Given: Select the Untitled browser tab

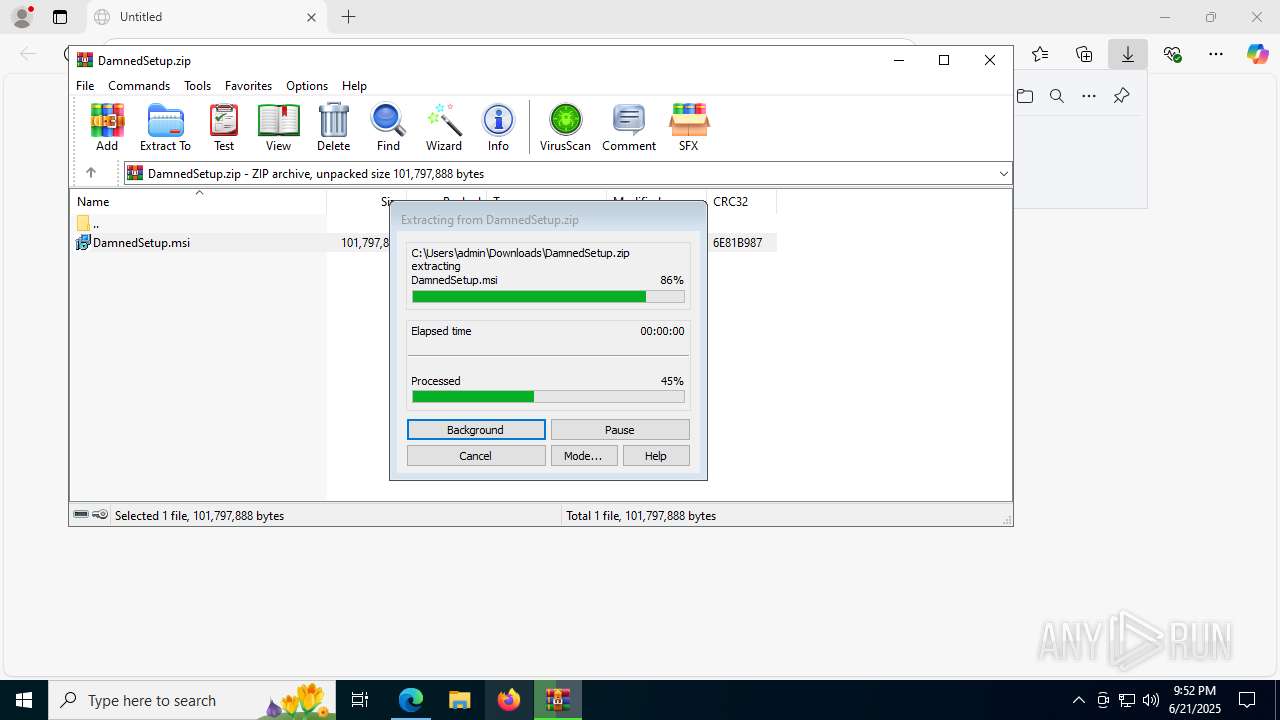Looking at the screenshot, I should (207, 17).
